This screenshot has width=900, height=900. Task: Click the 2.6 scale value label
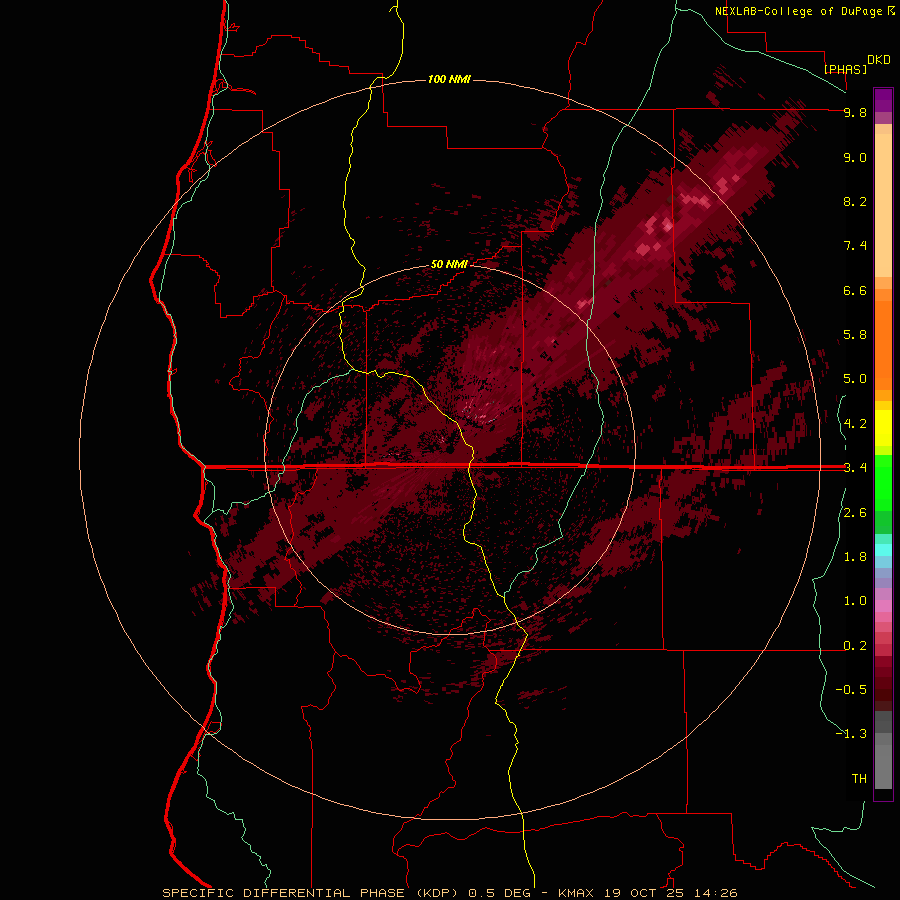pyautogui.click(x=855, y=513)
